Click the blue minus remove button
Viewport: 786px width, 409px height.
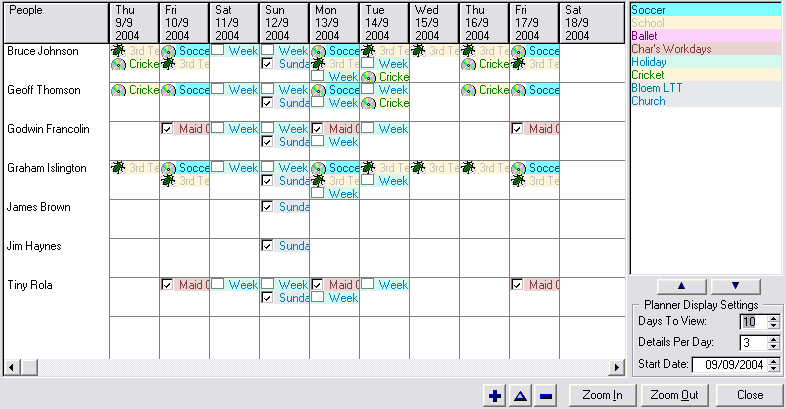pos(546,396)
